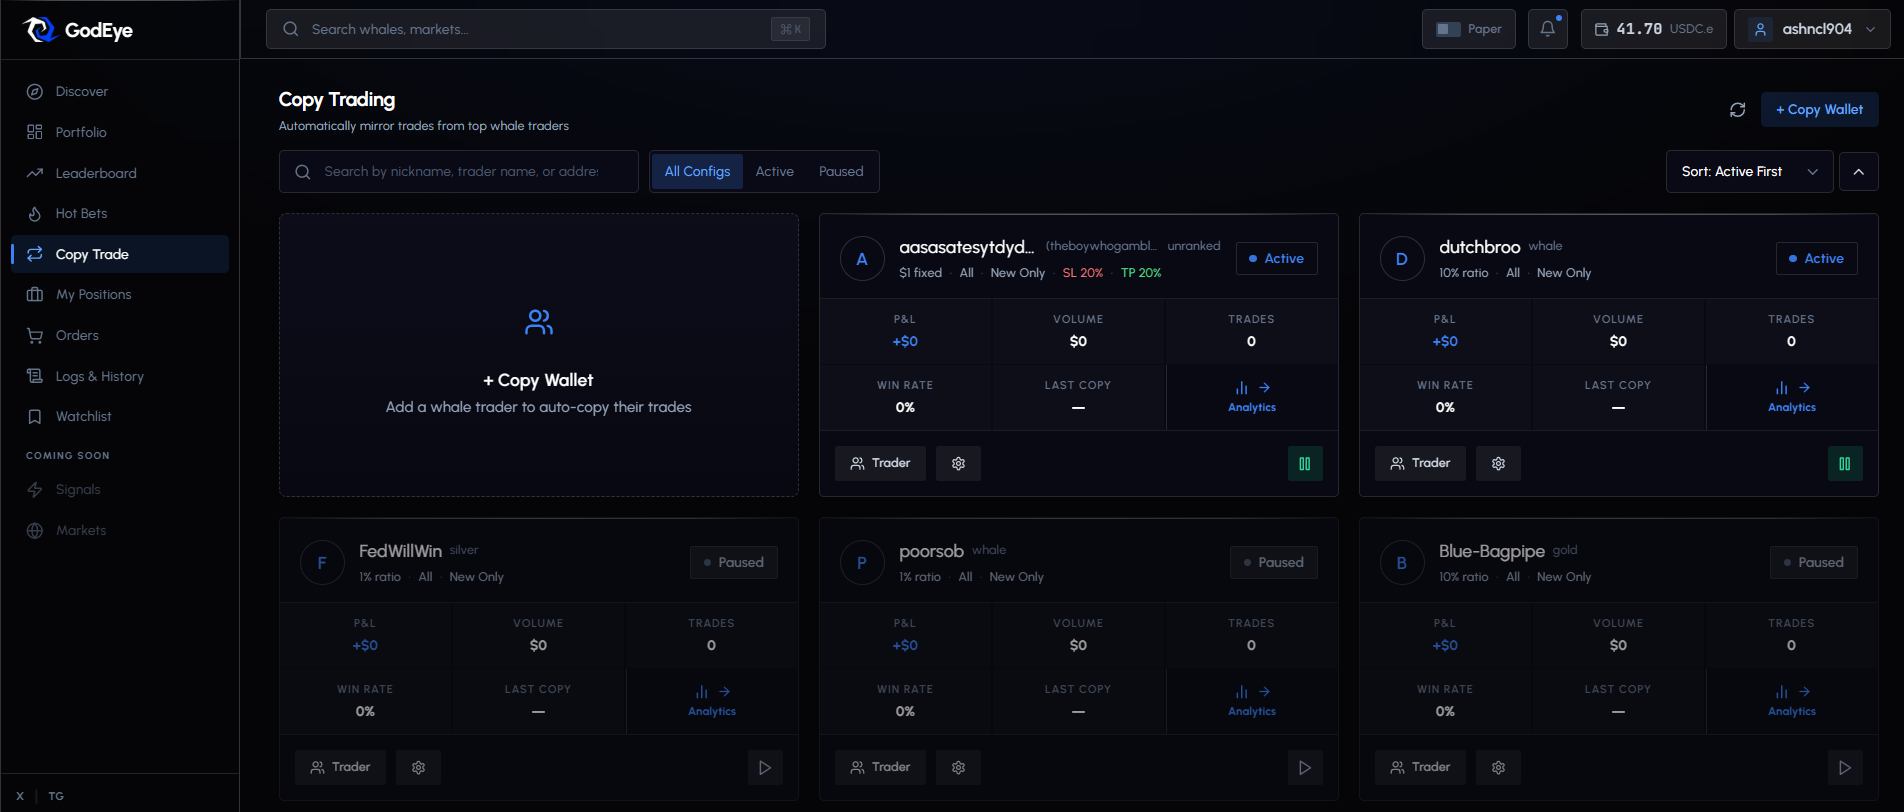Viewport: 1904px width, 812px height.
Task: Click + Copy Wallet button at top right
Action: 1819,110
